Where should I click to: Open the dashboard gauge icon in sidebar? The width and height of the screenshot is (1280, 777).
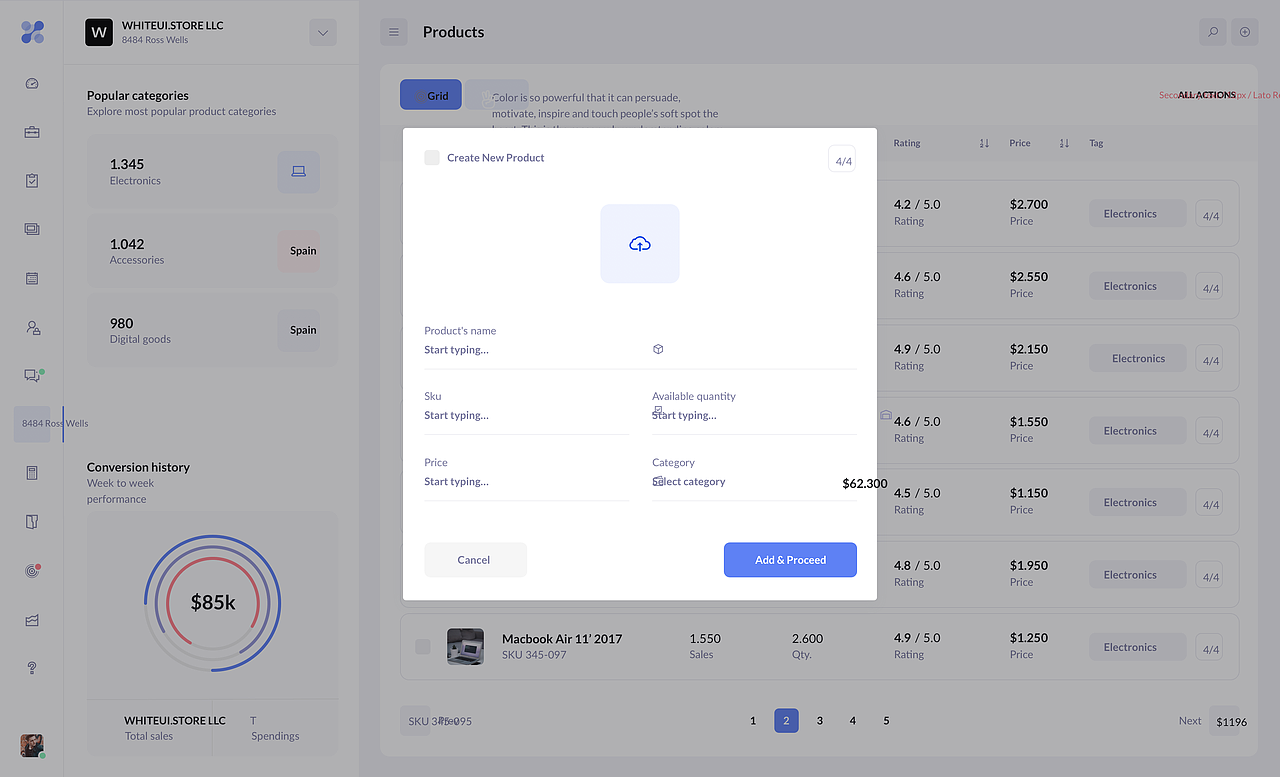[x=32, y=84]
